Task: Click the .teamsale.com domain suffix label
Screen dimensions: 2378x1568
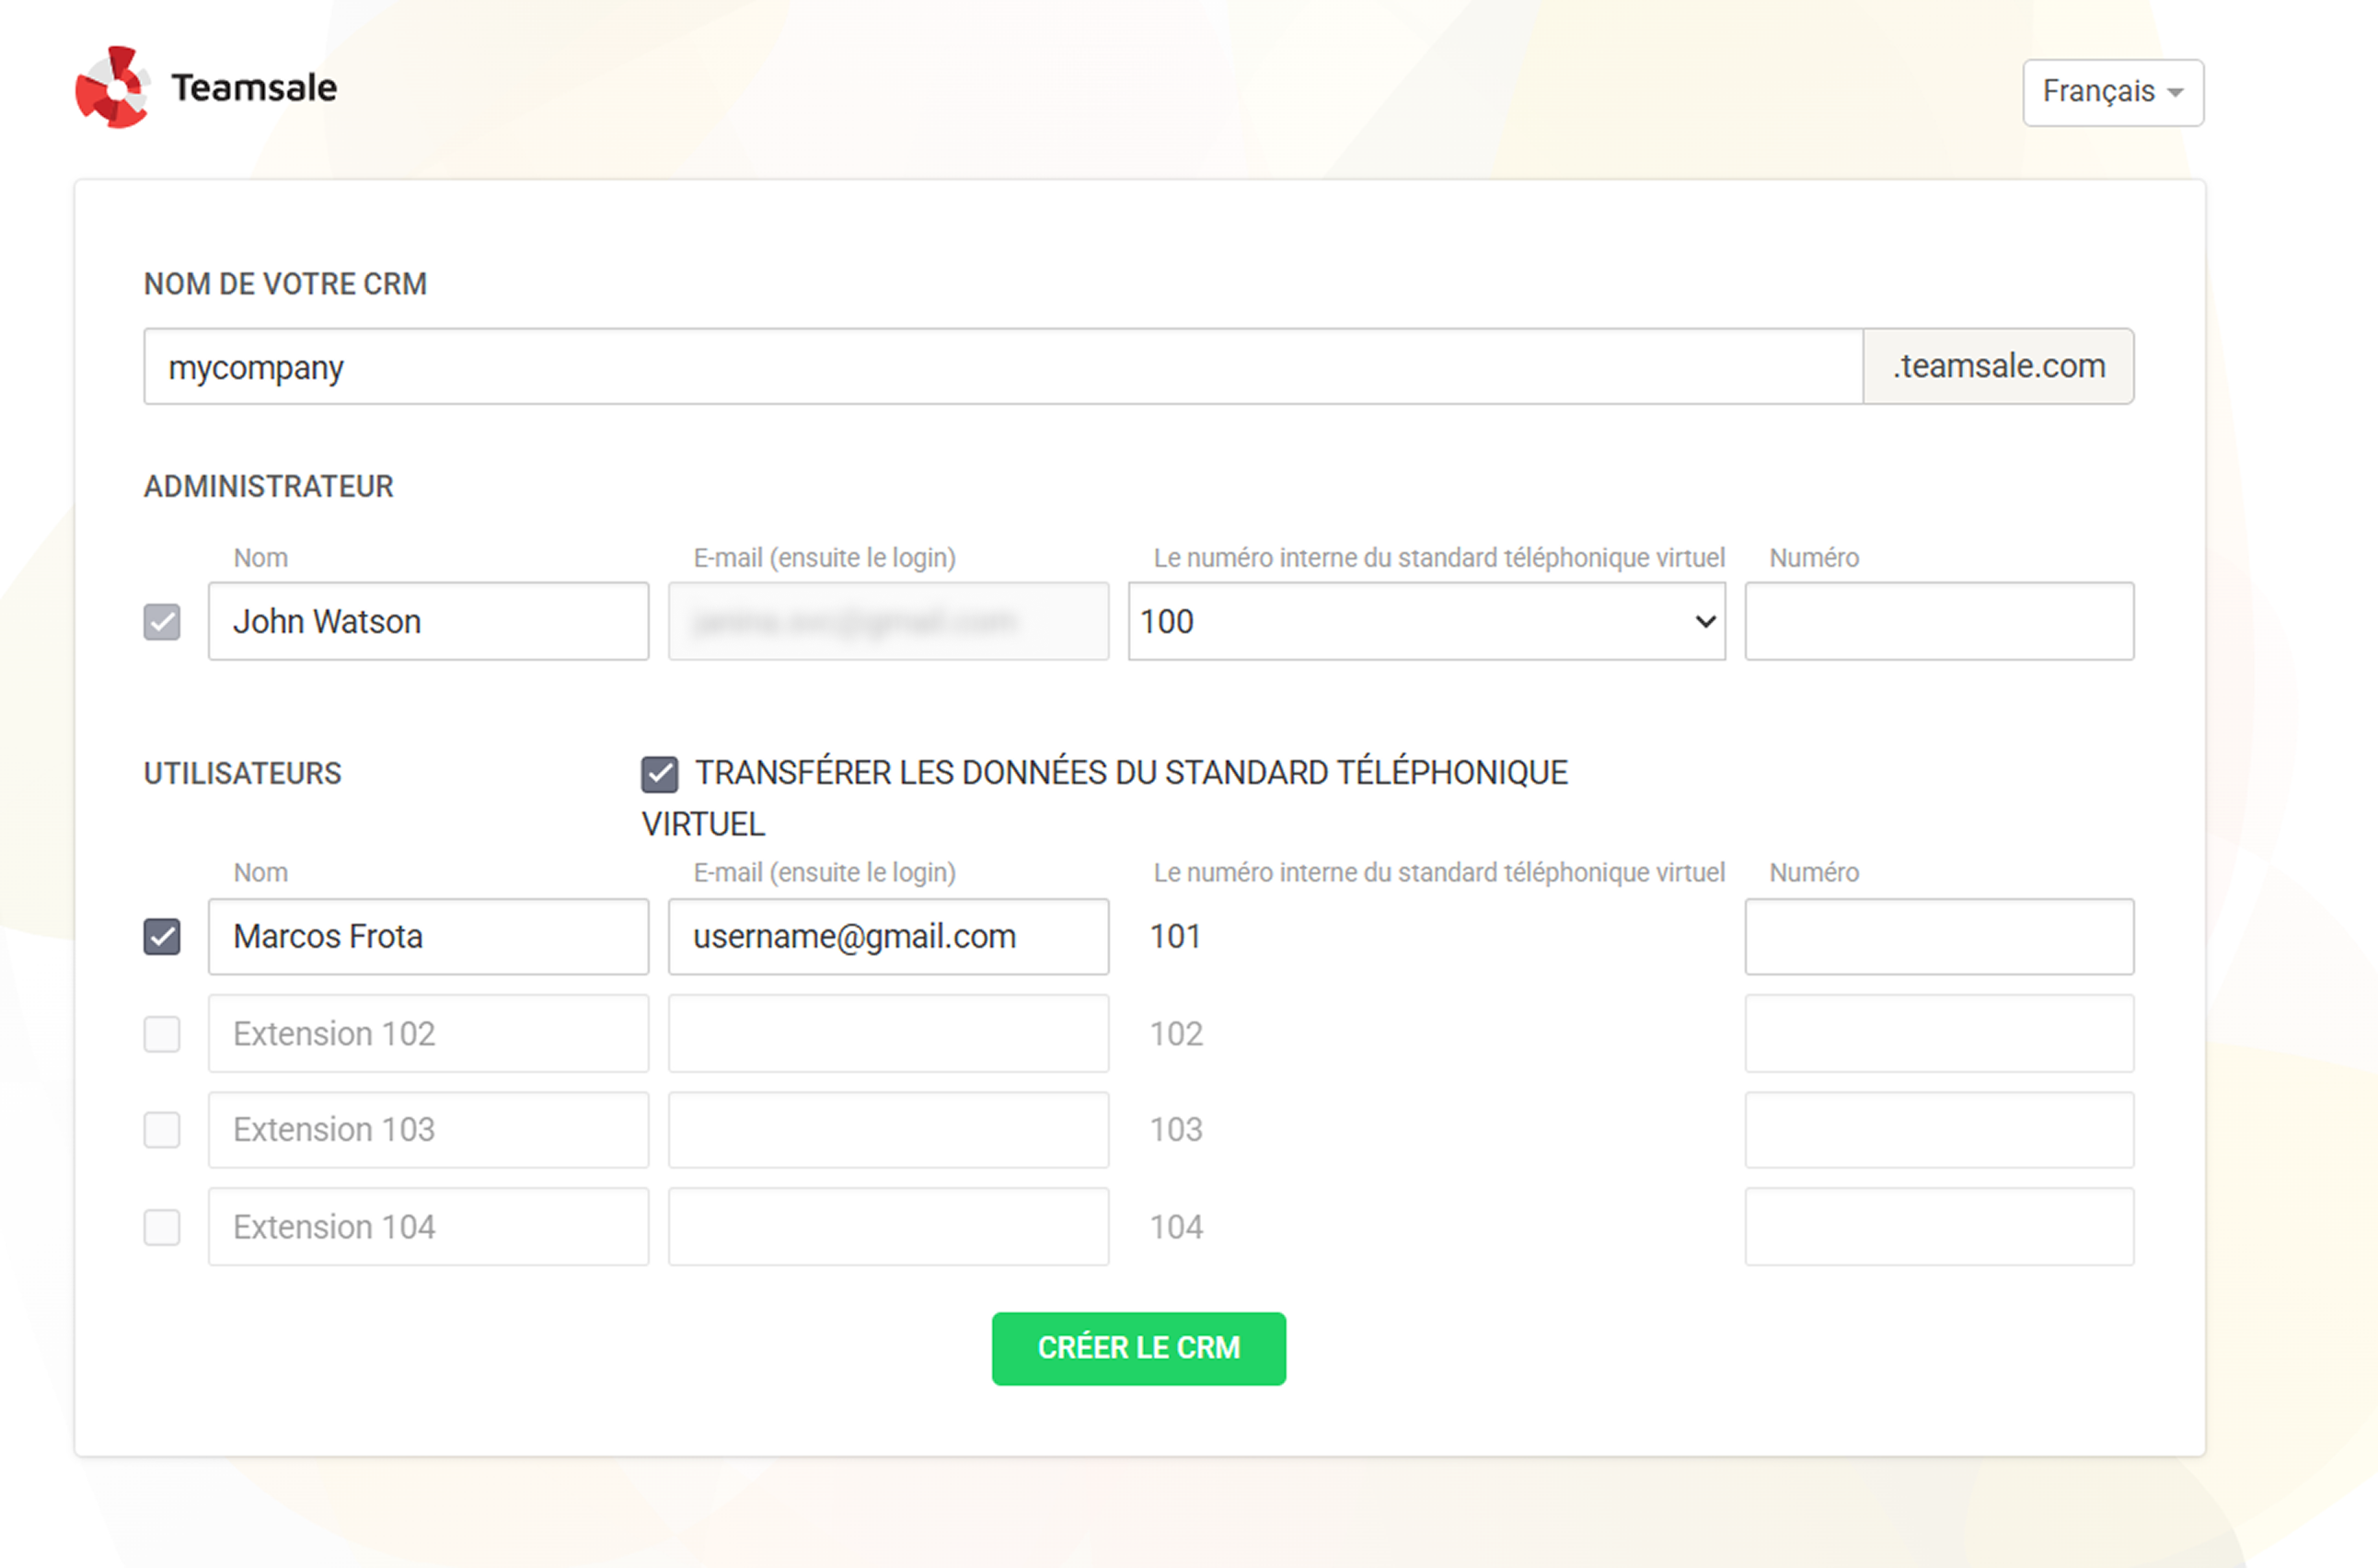Action: tap(1998, 366)
